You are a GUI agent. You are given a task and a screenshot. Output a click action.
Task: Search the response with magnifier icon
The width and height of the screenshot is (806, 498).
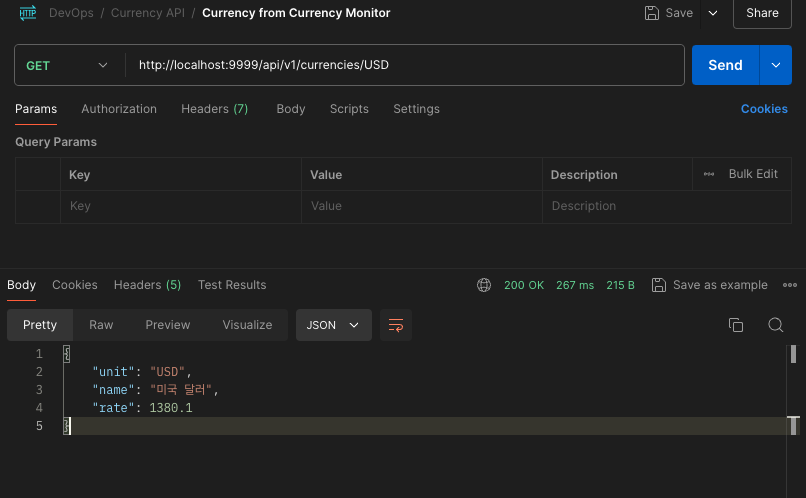[x=775, y=325]
